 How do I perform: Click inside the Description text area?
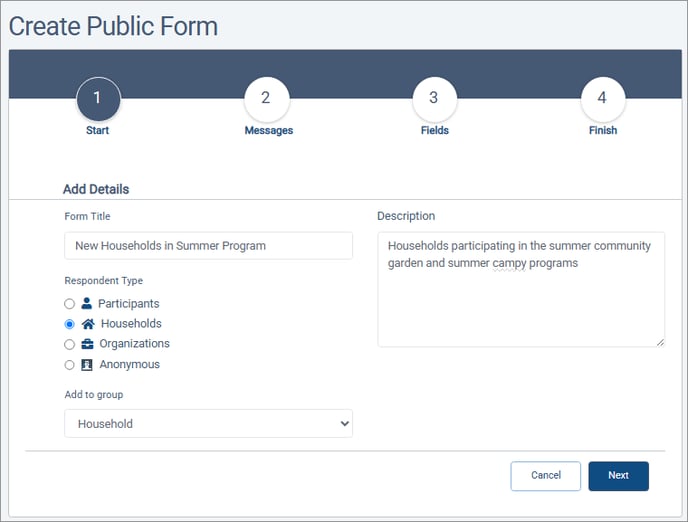pos(521,290)
